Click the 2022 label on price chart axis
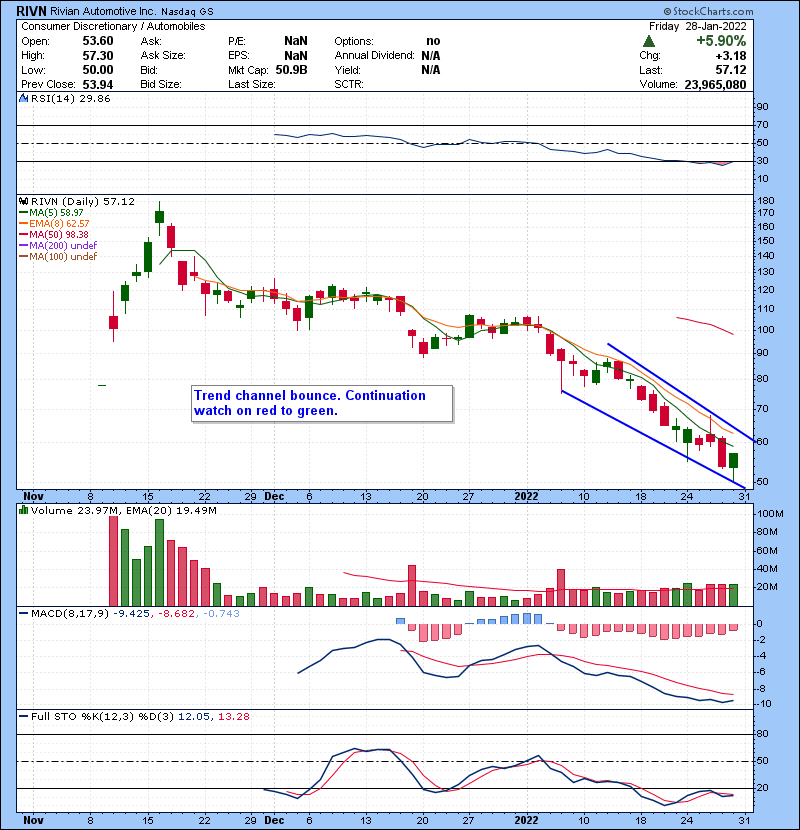Screen dimensions: 800x830 tap(526, 497)
